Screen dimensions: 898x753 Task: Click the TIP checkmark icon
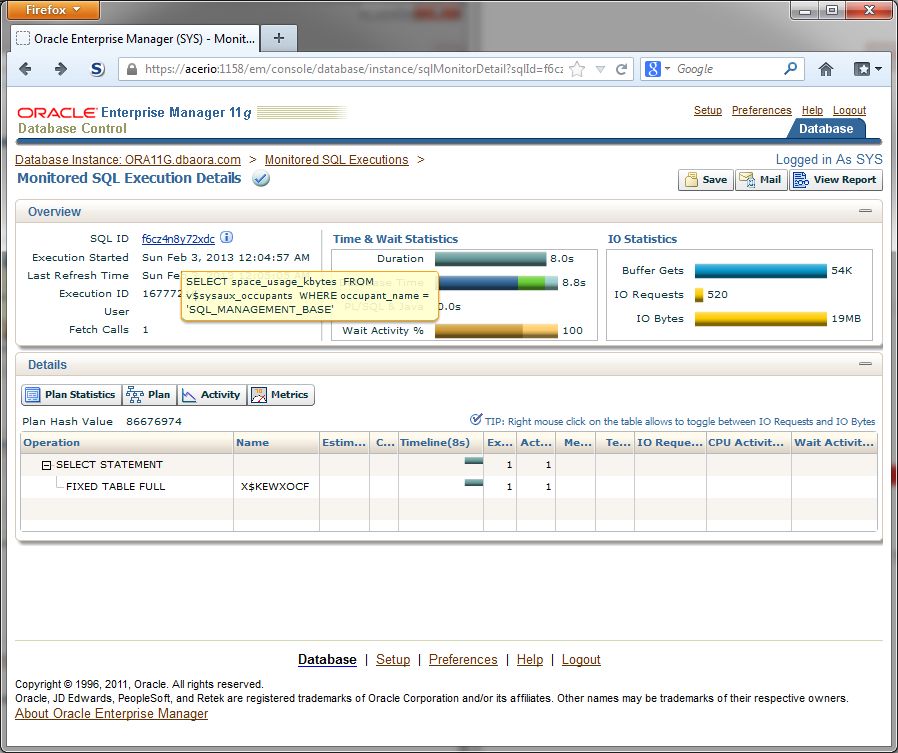point(475,420)
